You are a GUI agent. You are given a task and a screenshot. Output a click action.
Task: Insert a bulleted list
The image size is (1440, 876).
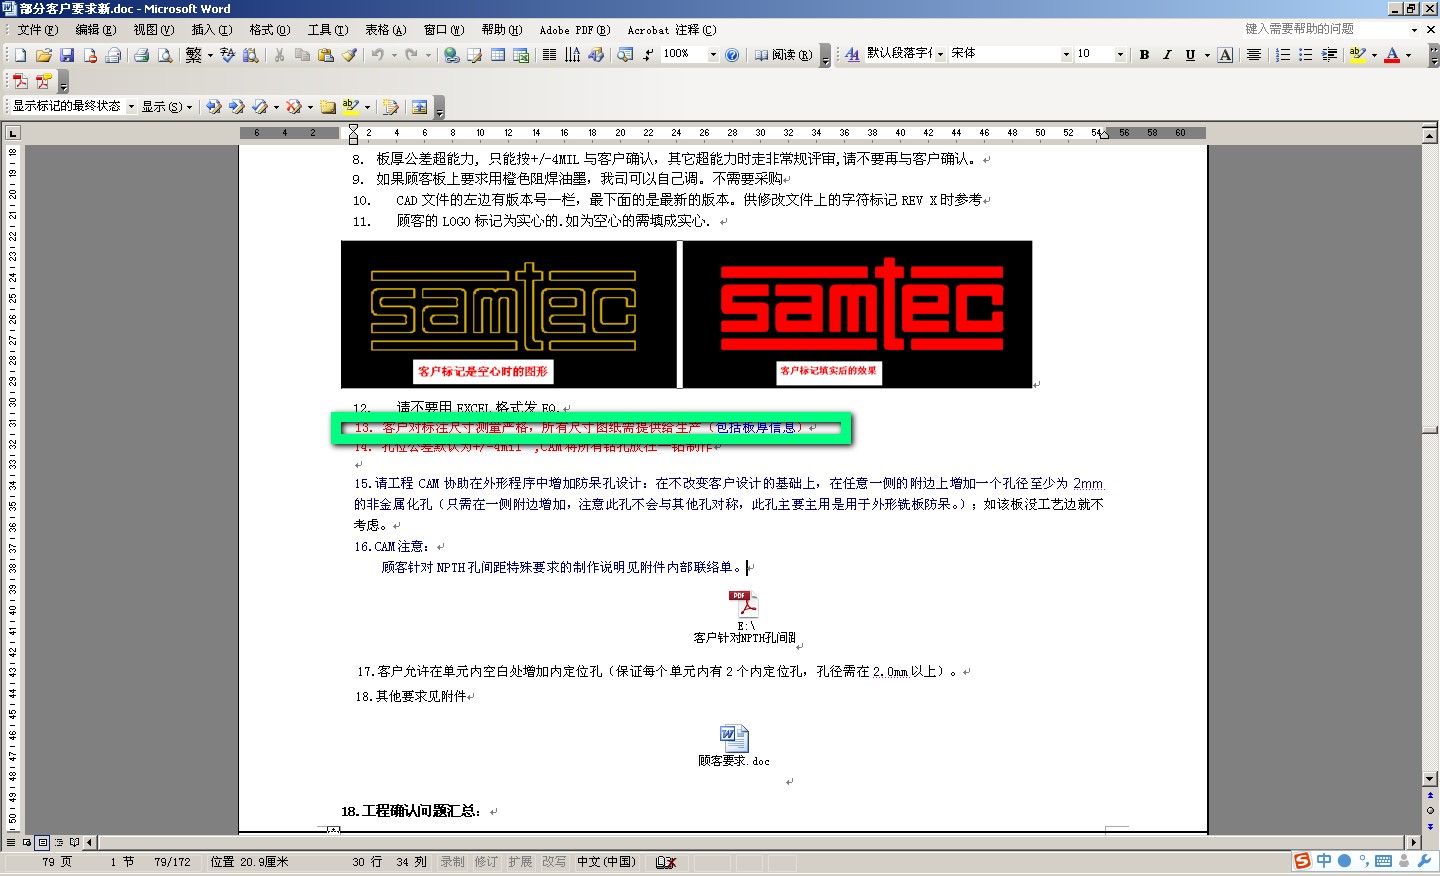[1306, 55]
